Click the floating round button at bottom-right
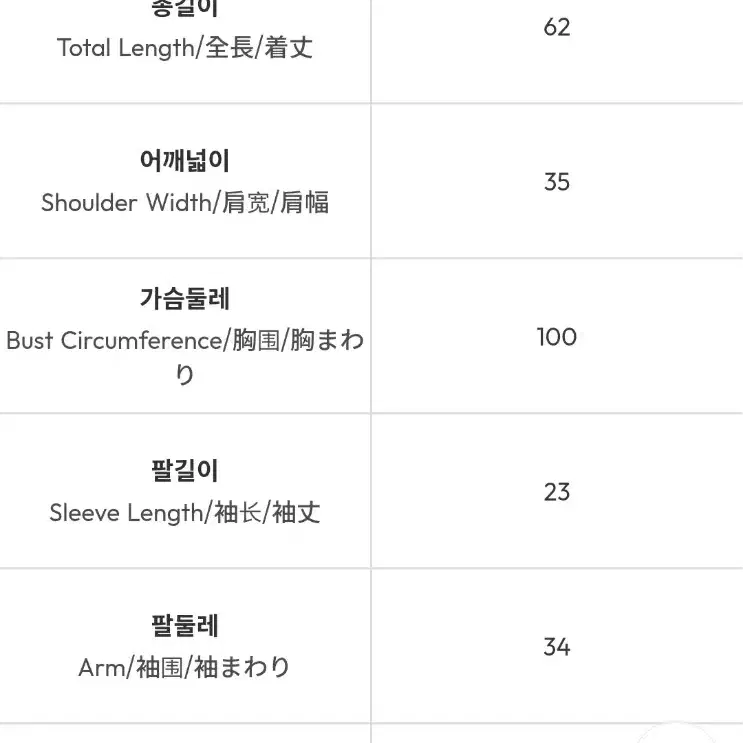This screenshot has width=743, height=743. 678,734
